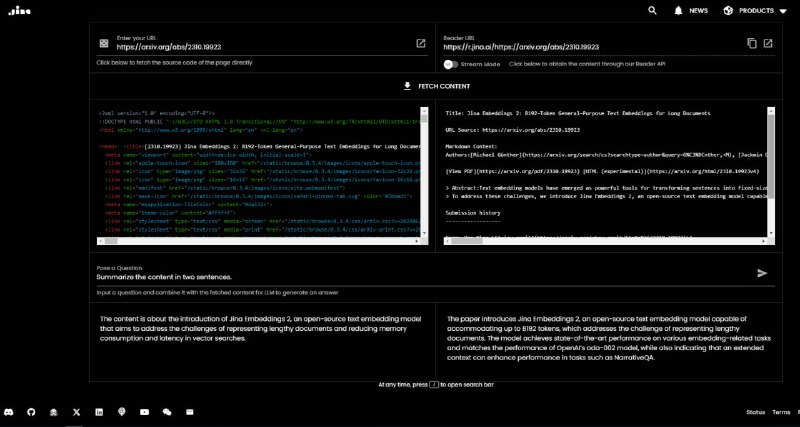The image size is (800, 427).
Task: Click the right answer paragraph 'The paper introduces'
Action: pos(609,338)
